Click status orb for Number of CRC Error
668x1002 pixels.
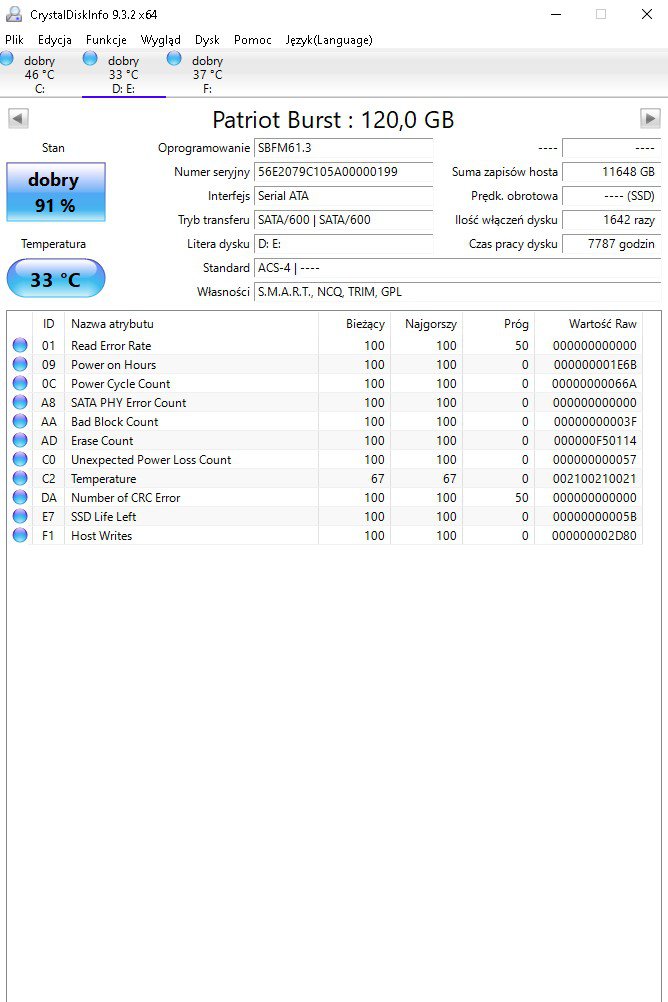click(20, 497)
